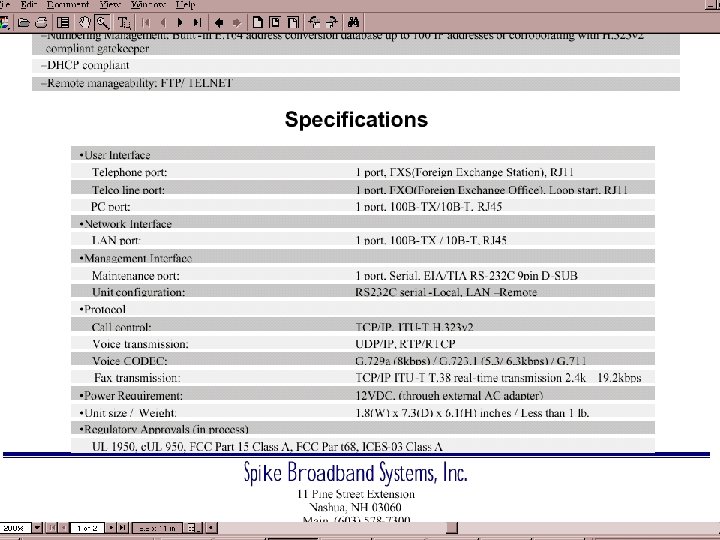720x540 pixels.
Task: Click the 'Unit configuration:' label
Action: tap(138, 292)
